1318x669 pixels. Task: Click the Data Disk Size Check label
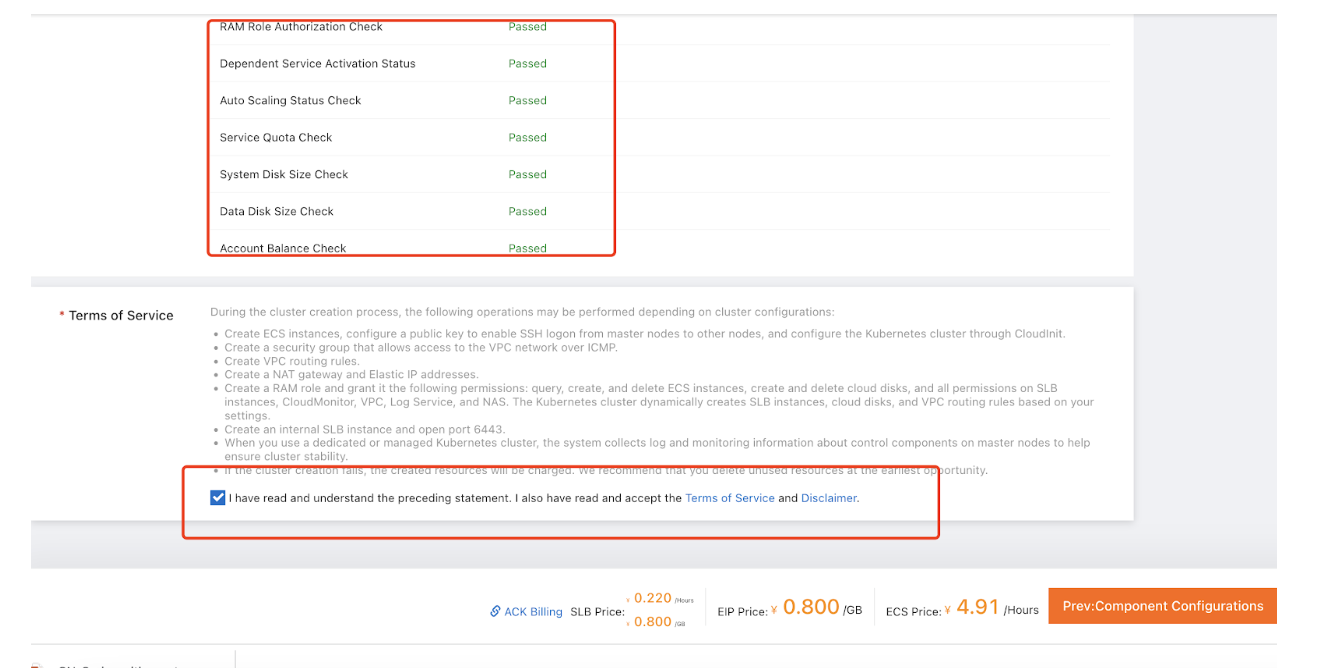[277, 212]
